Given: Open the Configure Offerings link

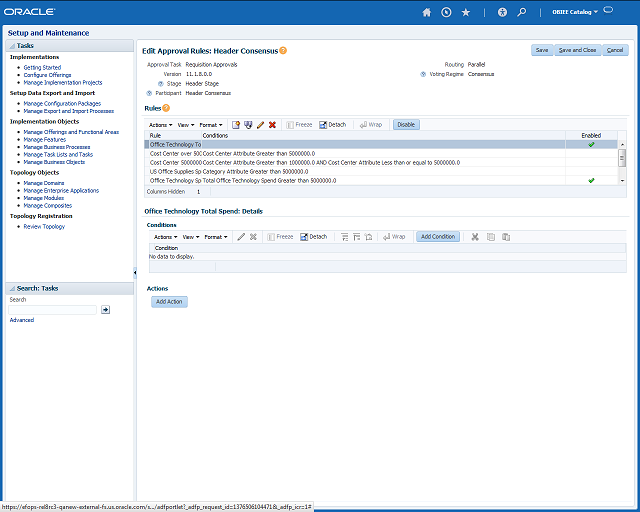Looking at the screenshot, I should pyautogui.click(x=47, y=75).
